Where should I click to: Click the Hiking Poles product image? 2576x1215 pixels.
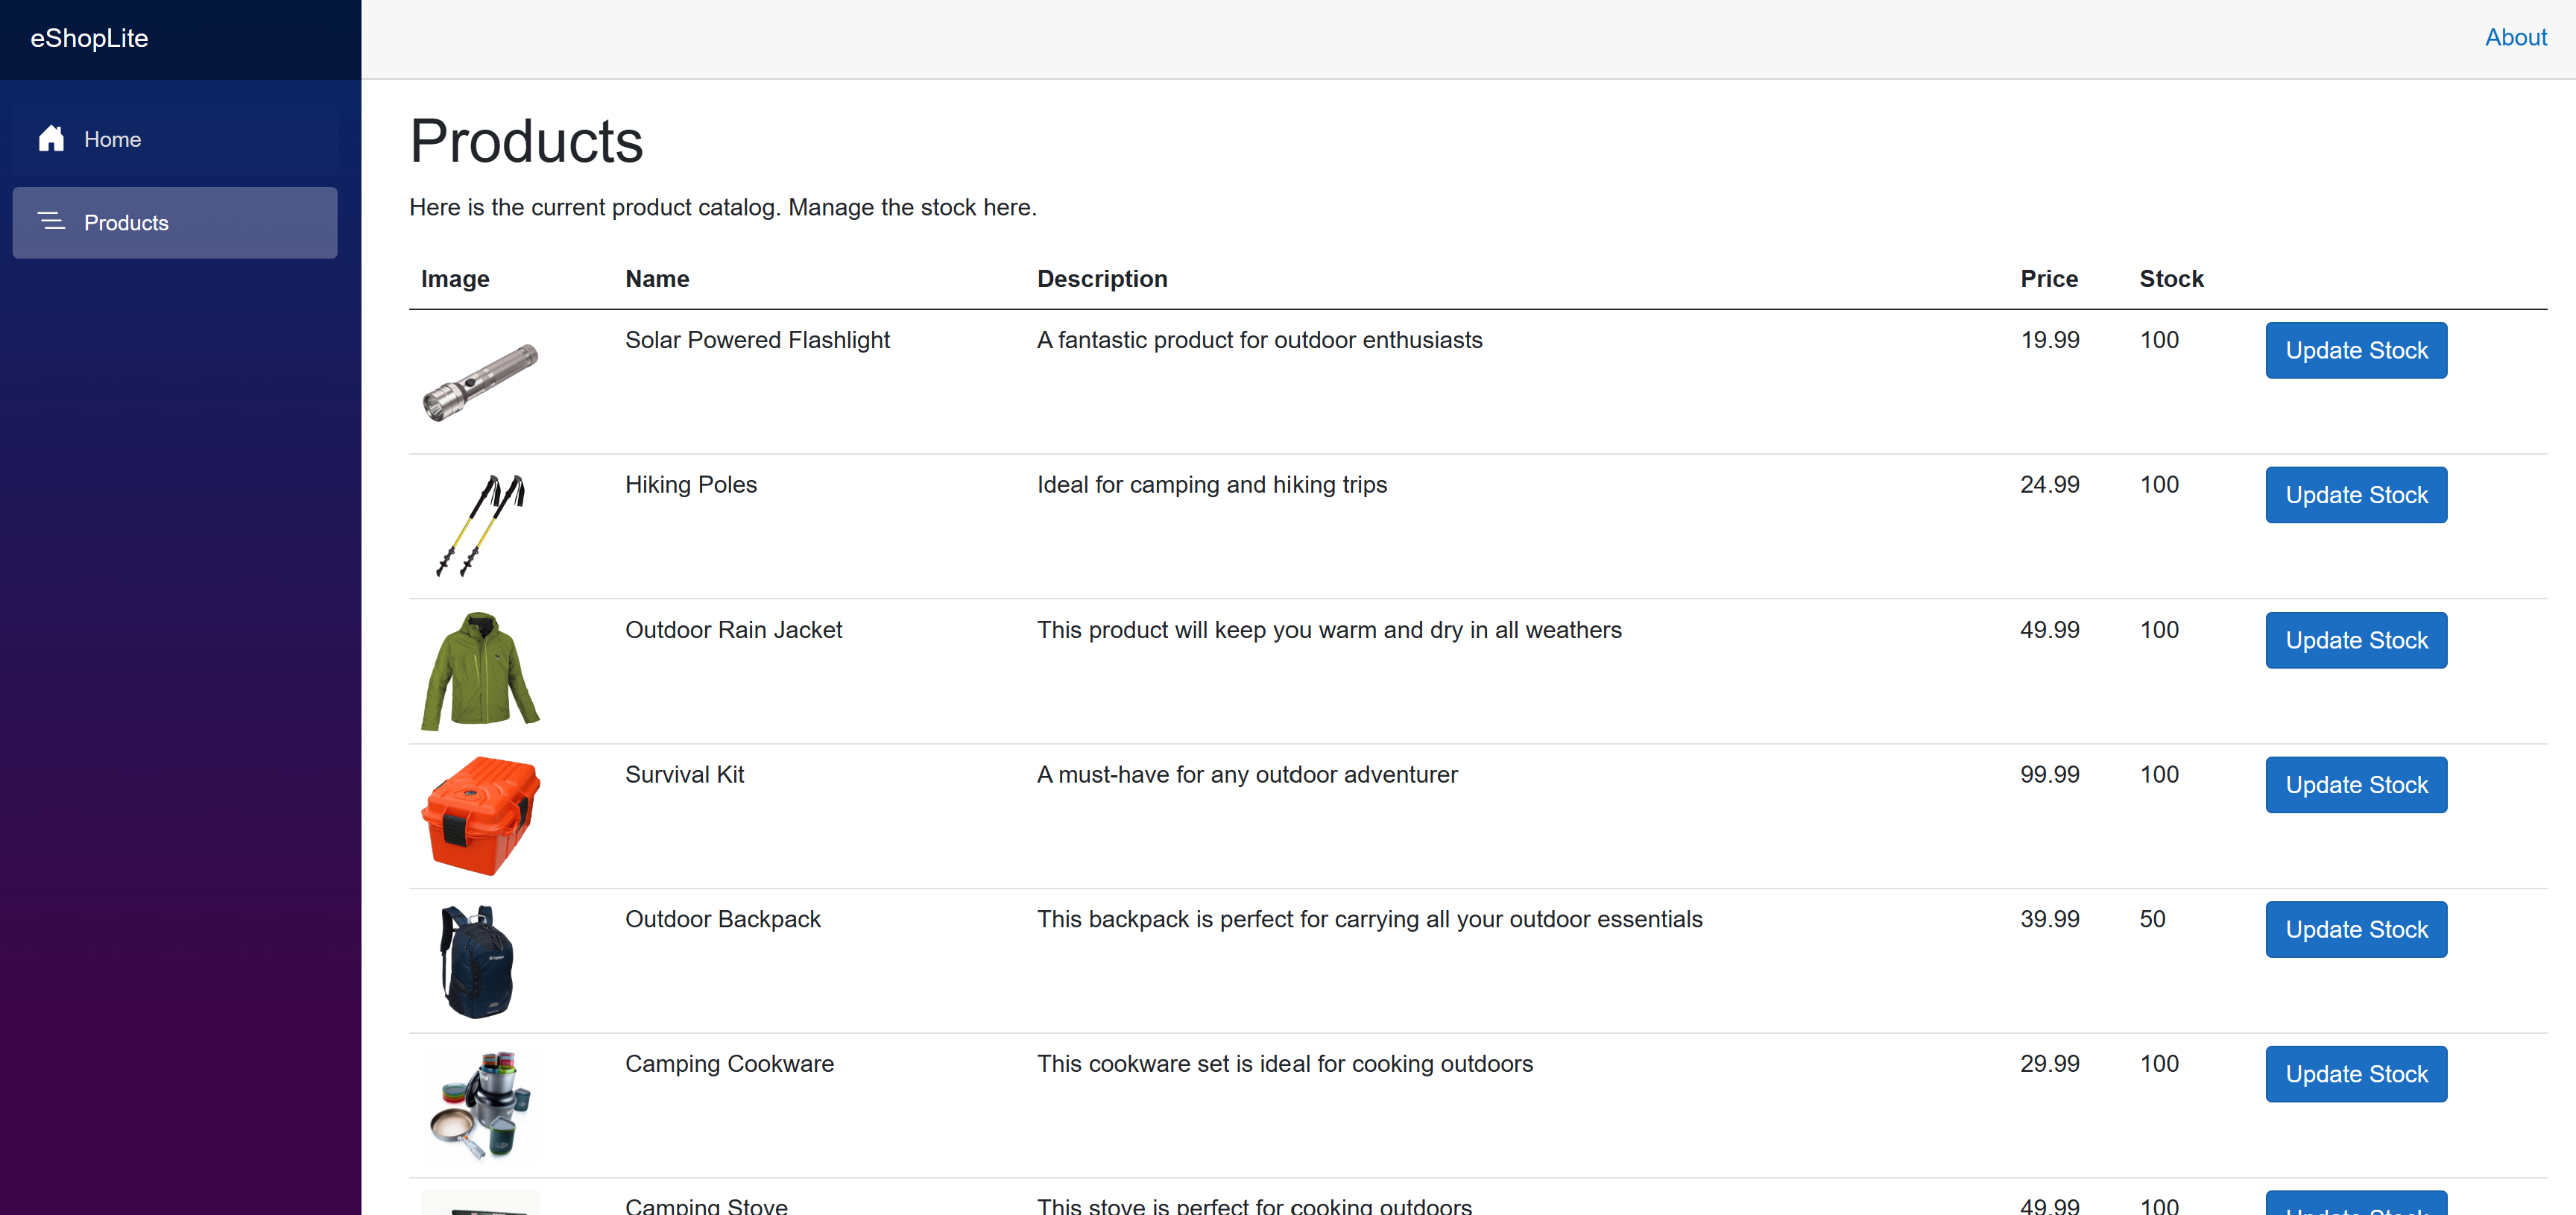pyautogui.click(x=480, y=526)
